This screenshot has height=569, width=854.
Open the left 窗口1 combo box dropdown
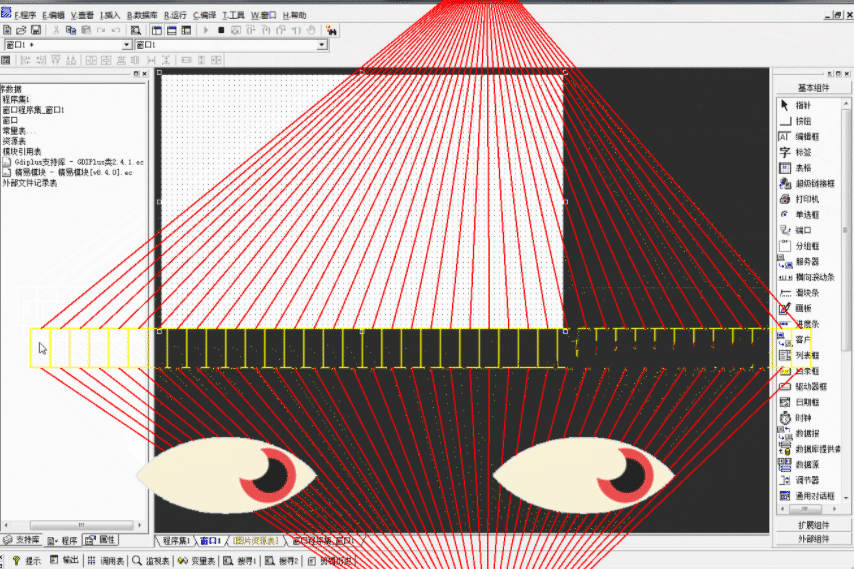(126, 45)
